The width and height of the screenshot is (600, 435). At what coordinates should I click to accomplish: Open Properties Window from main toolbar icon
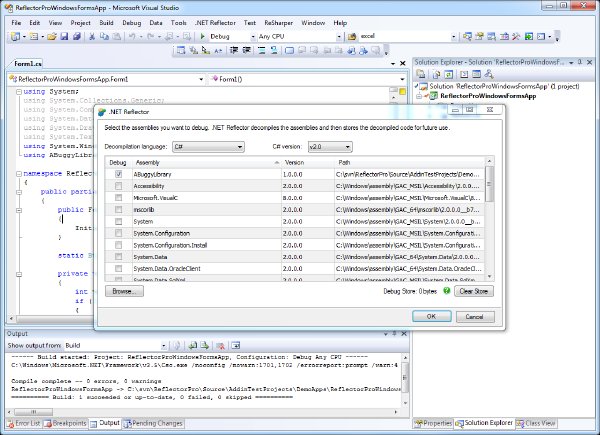[479, 36]
